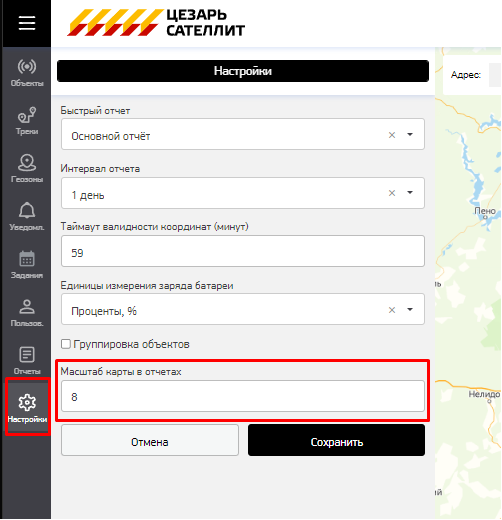Open the Пользов. users icon
The image size is (502, 520).
pos(27,307)
